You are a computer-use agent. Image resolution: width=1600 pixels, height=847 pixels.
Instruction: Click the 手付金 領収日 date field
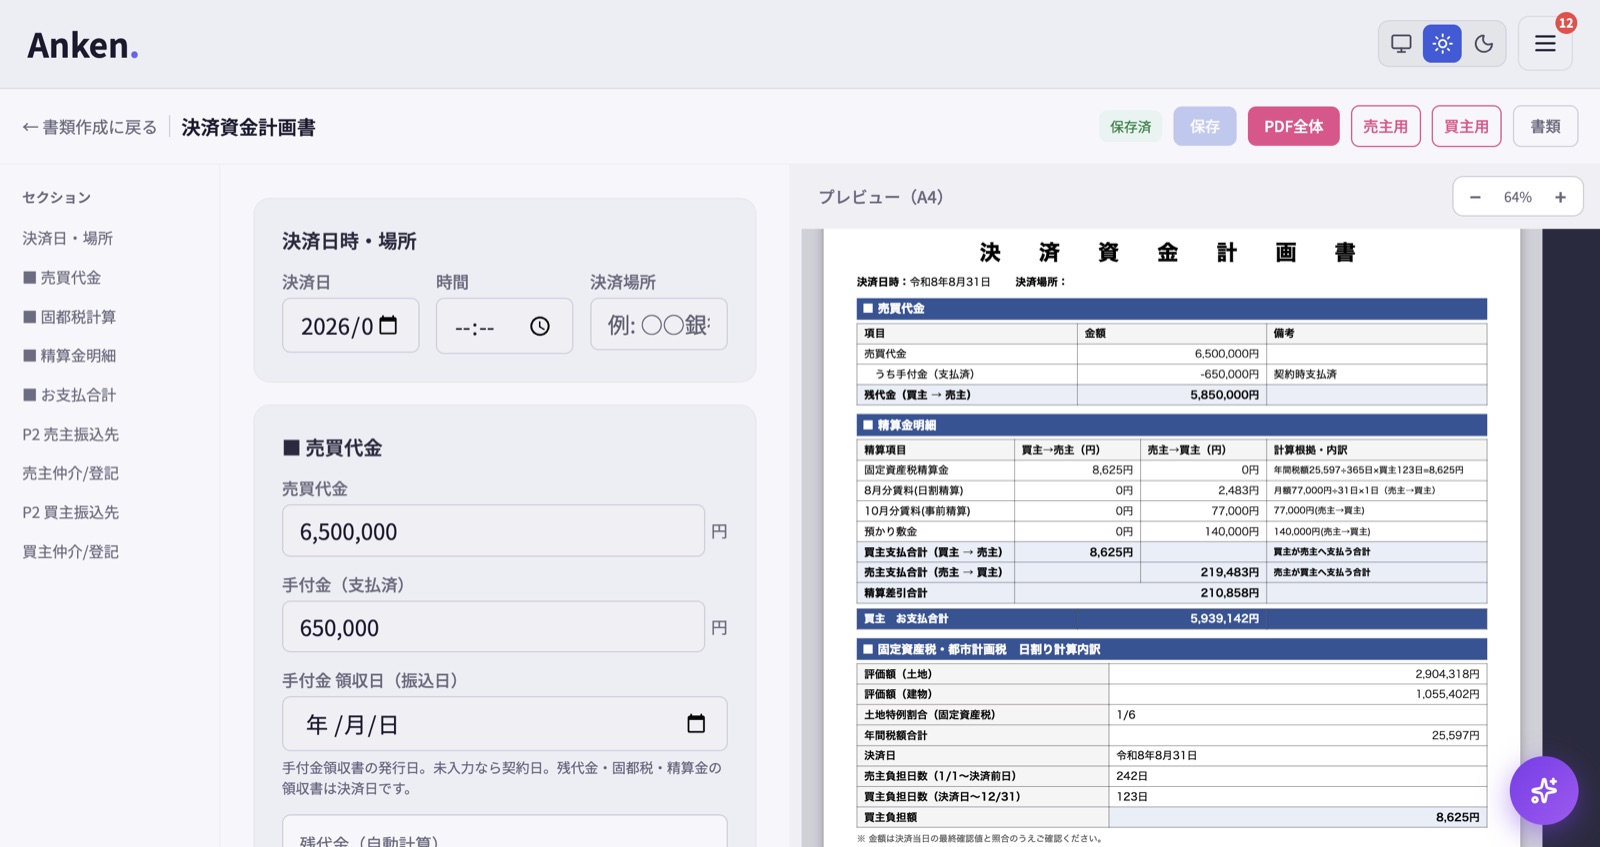pos(504,724)
